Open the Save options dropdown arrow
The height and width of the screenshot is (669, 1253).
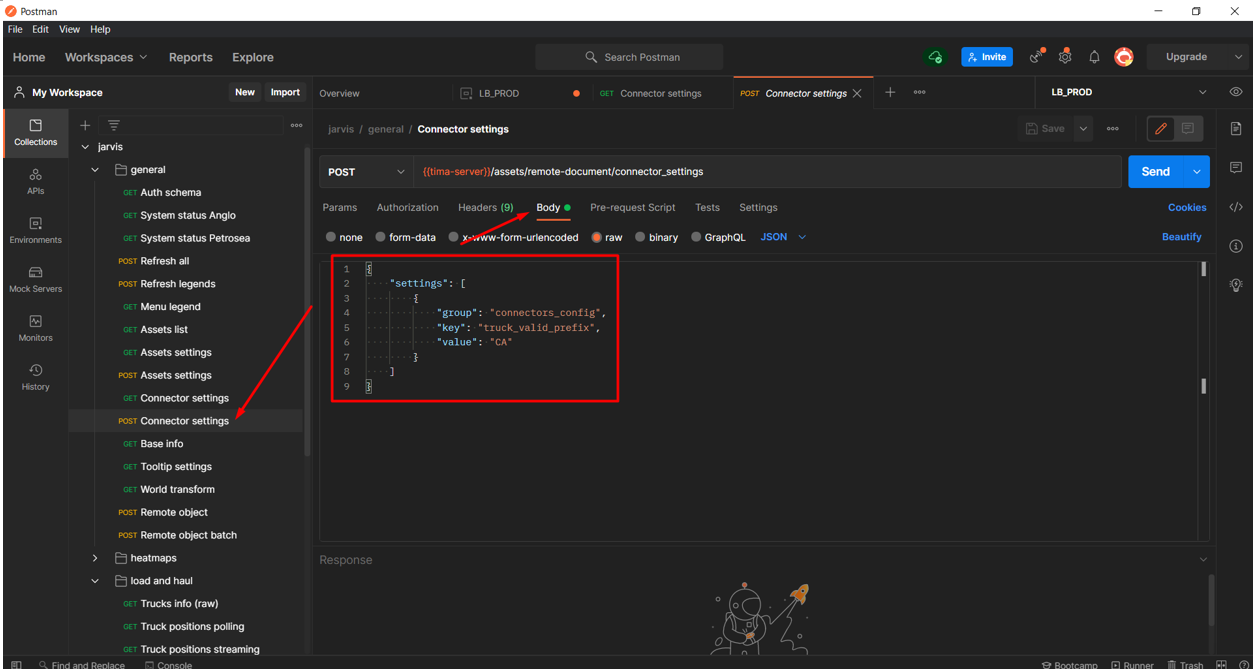pos(1083,128)
